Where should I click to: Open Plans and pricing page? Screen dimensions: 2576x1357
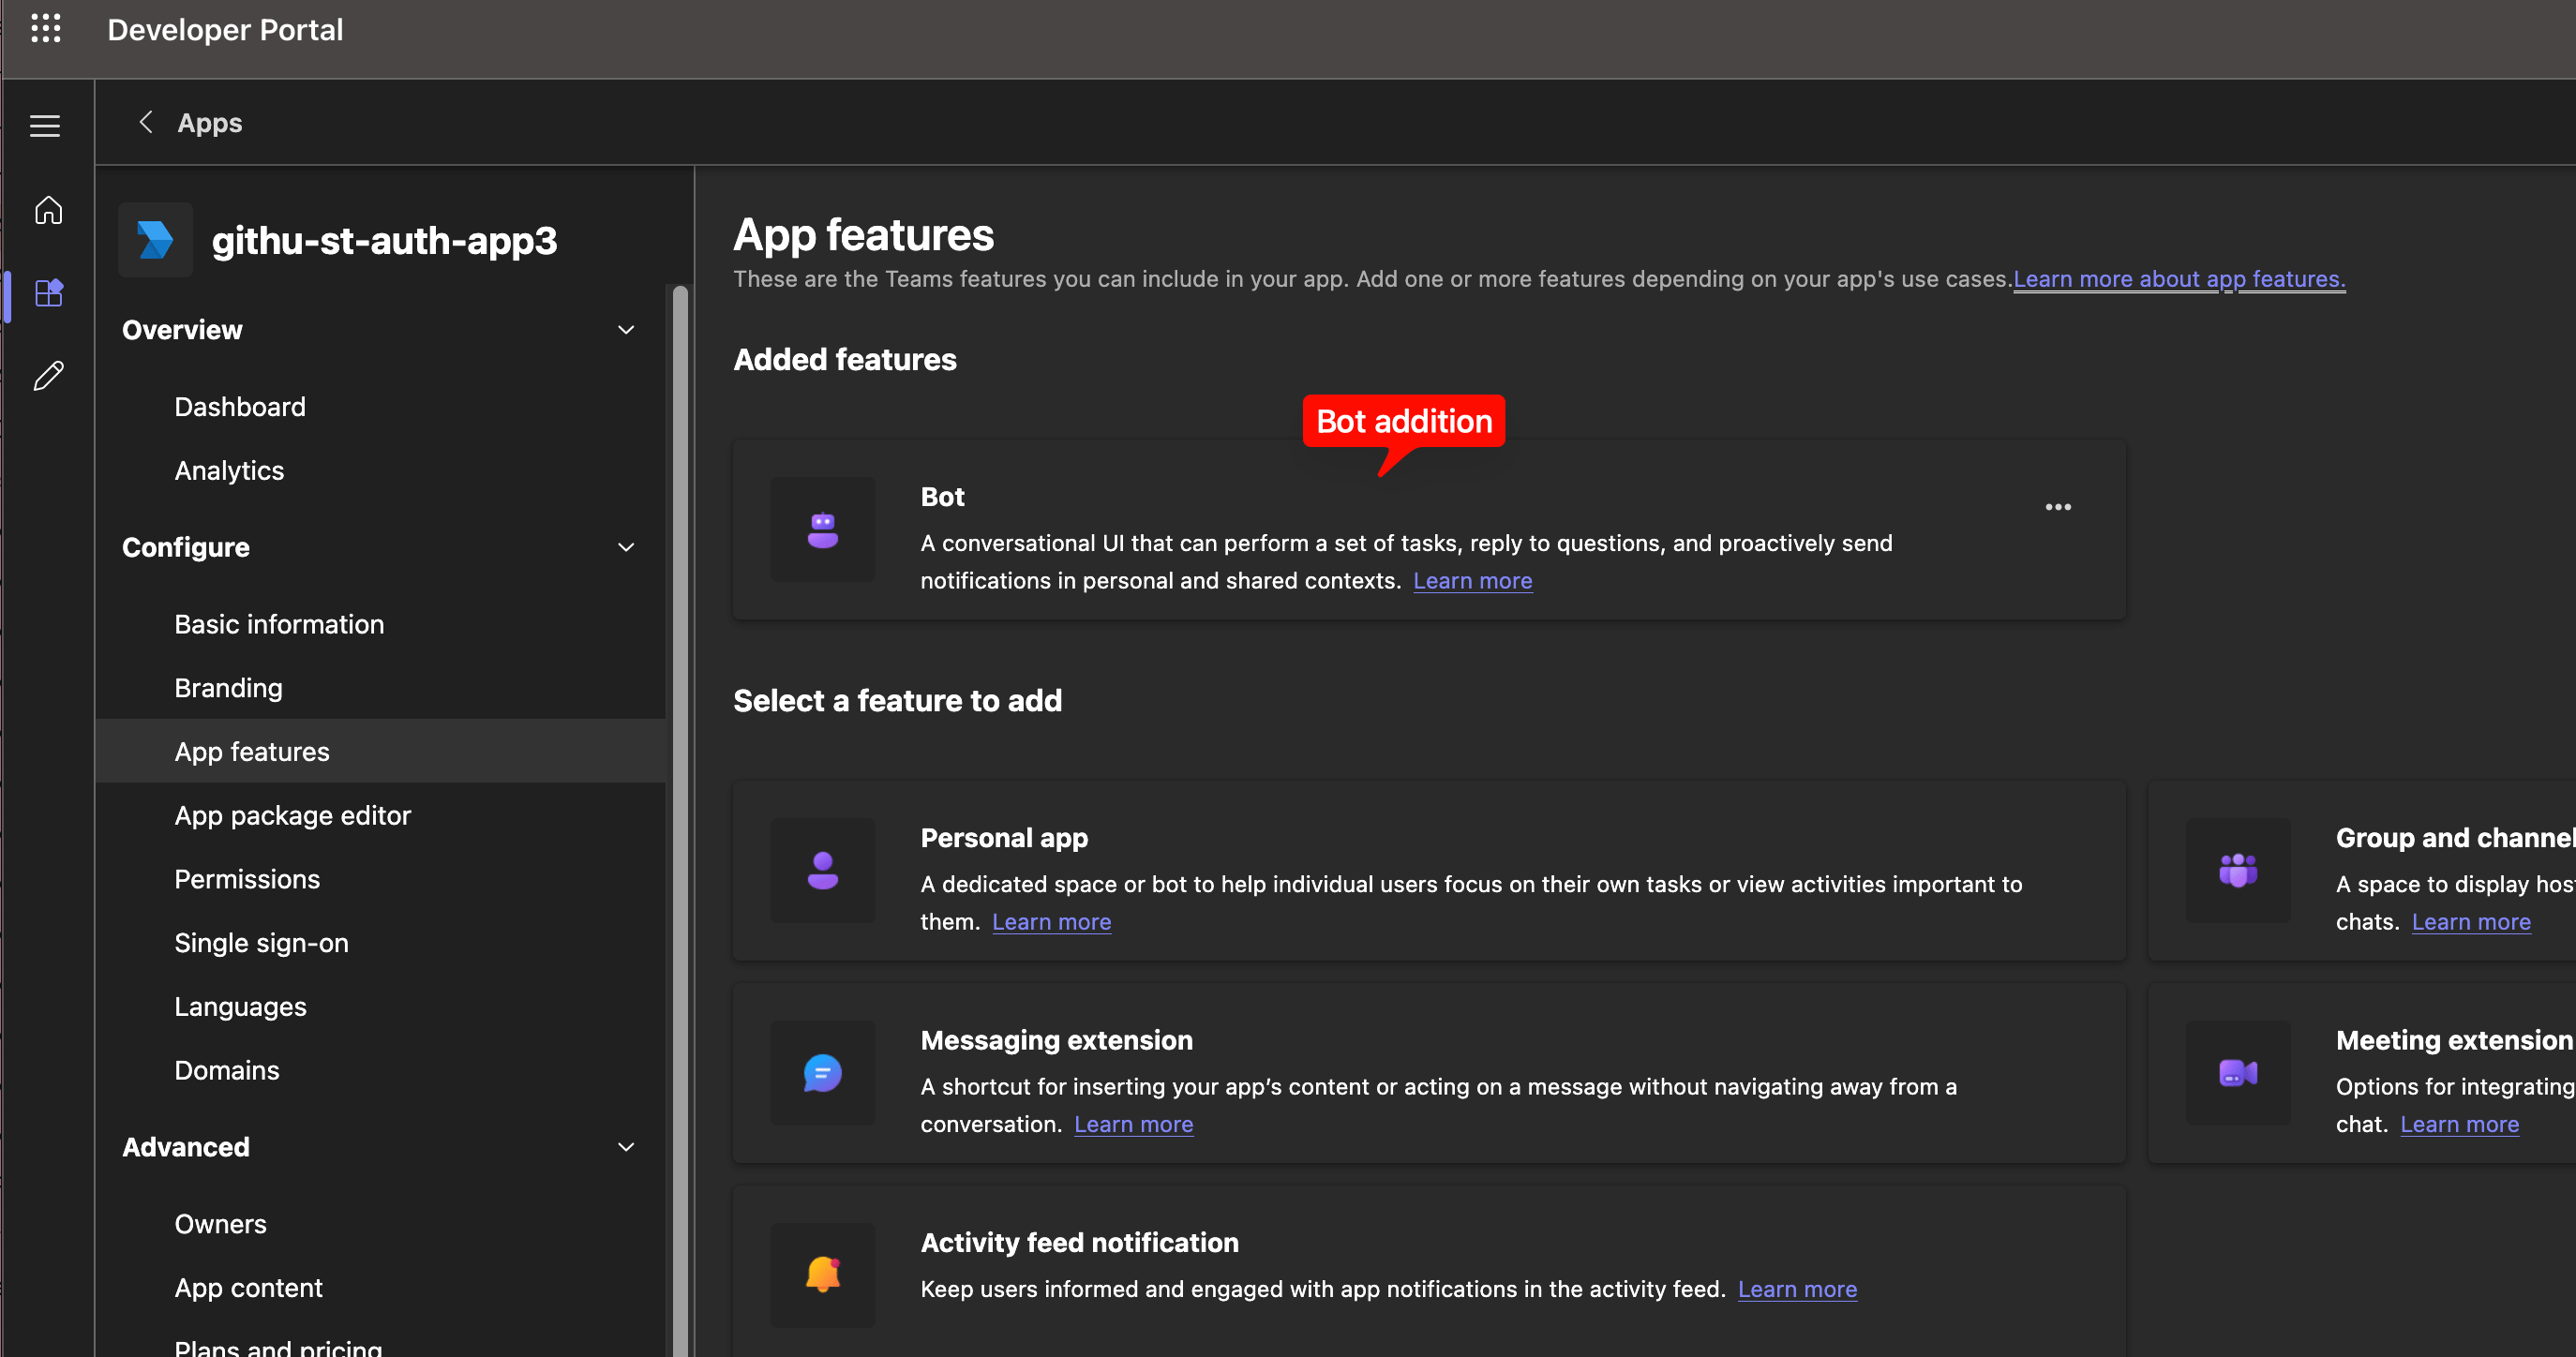coord(278,1346)
